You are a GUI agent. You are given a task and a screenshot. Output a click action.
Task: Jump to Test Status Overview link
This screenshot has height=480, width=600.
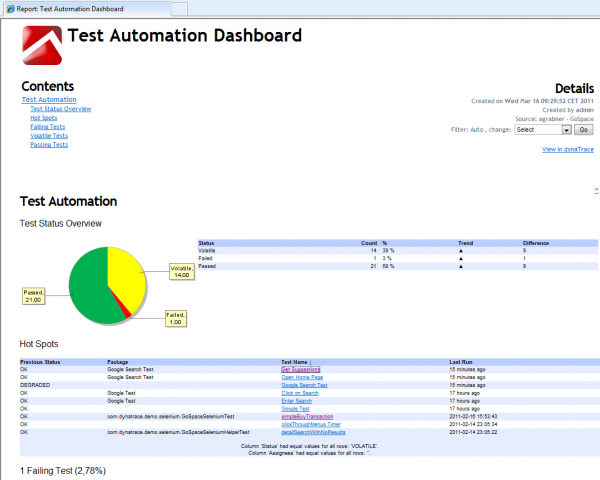click(x=61, y=109)
